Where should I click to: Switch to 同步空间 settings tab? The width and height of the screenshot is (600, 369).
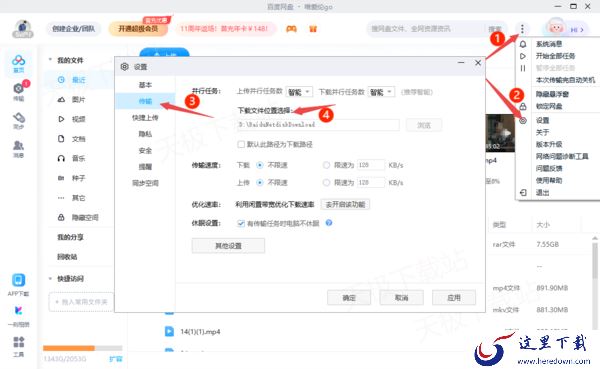point(145,183)
